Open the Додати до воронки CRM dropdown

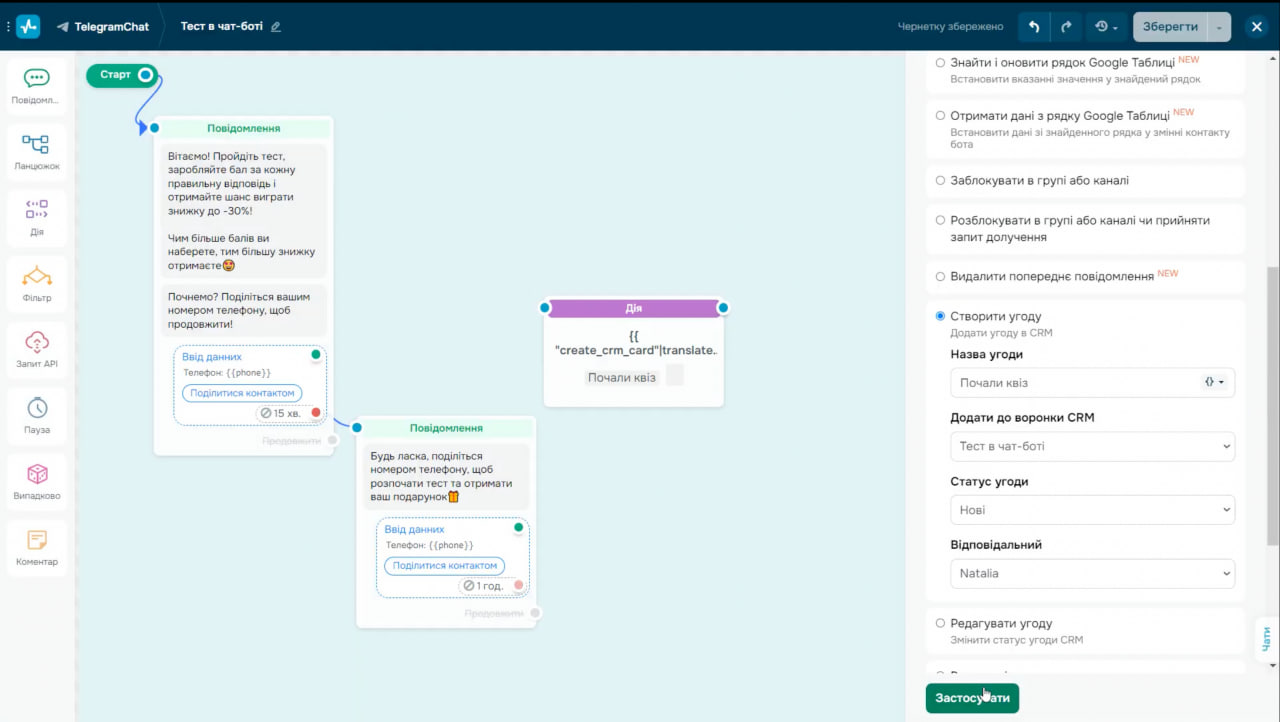pos(1092,446)
